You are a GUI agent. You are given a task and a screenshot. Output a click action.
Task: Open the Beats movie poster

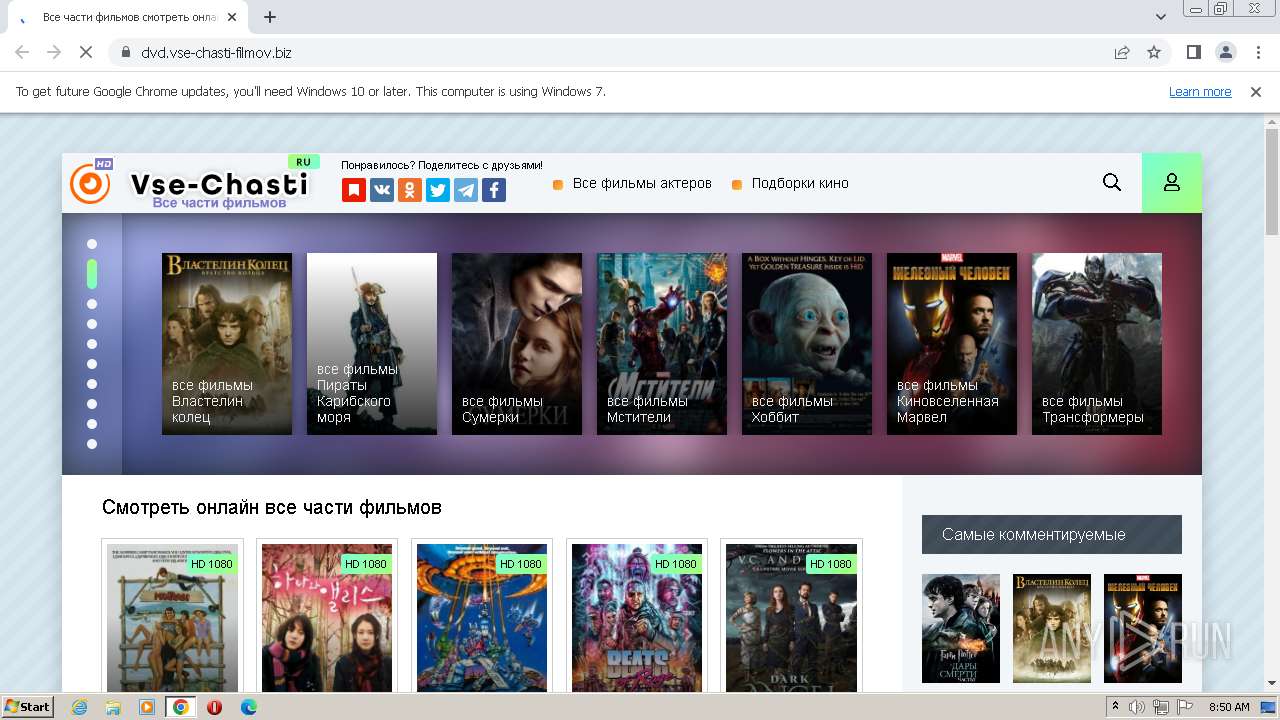(x=637, y=618)
